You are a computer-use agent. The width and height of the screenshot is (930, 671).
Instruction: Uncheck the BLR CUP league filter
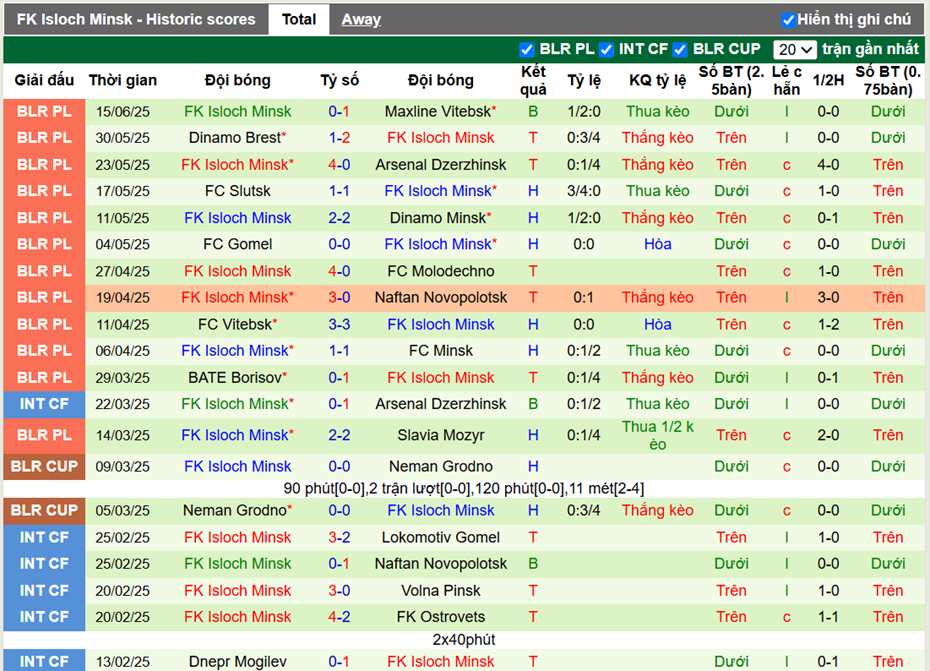[x=680, y=50]
